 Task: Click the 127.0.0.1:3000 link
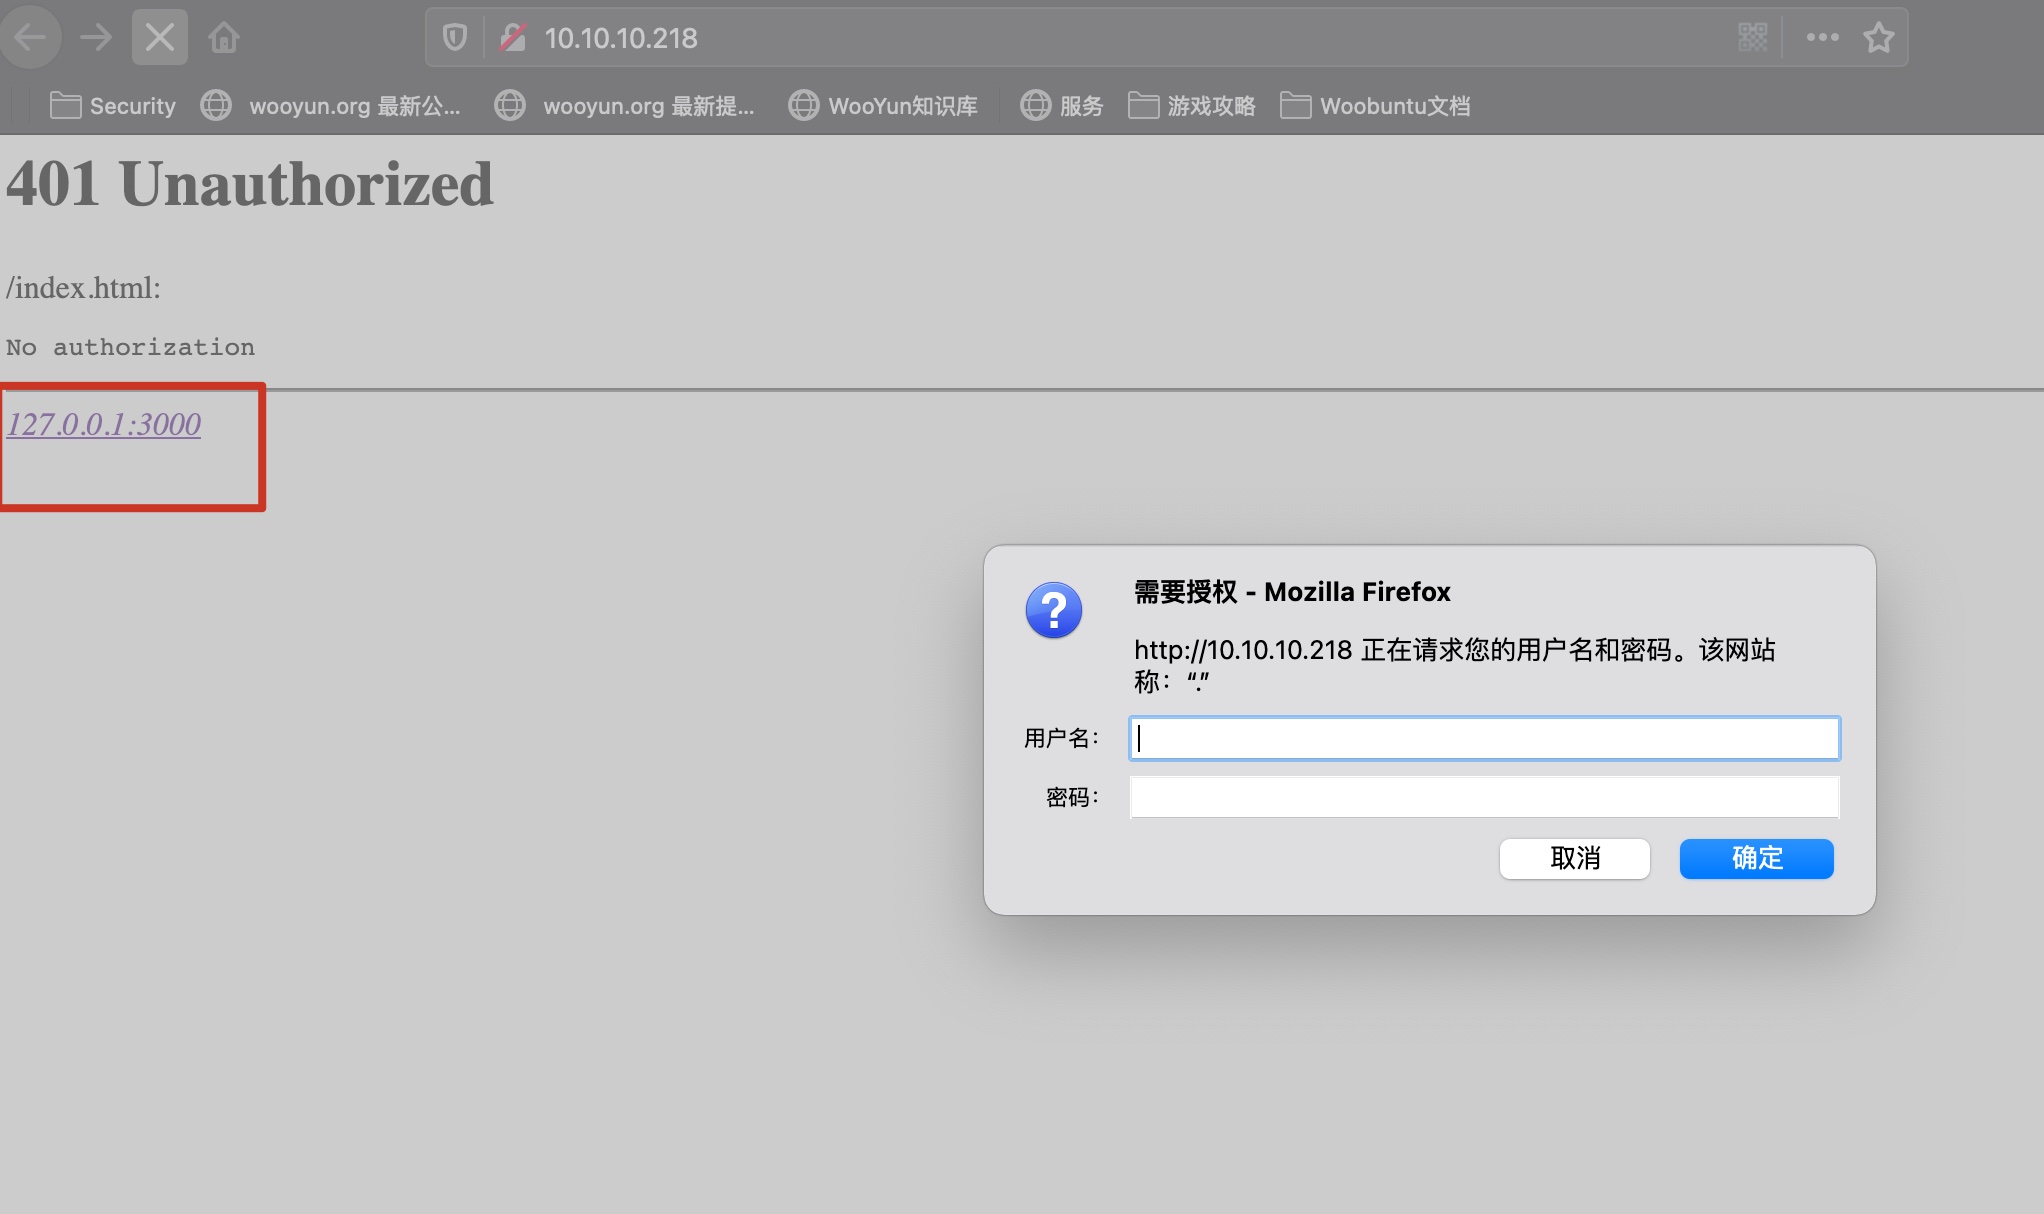pos(104,425)
